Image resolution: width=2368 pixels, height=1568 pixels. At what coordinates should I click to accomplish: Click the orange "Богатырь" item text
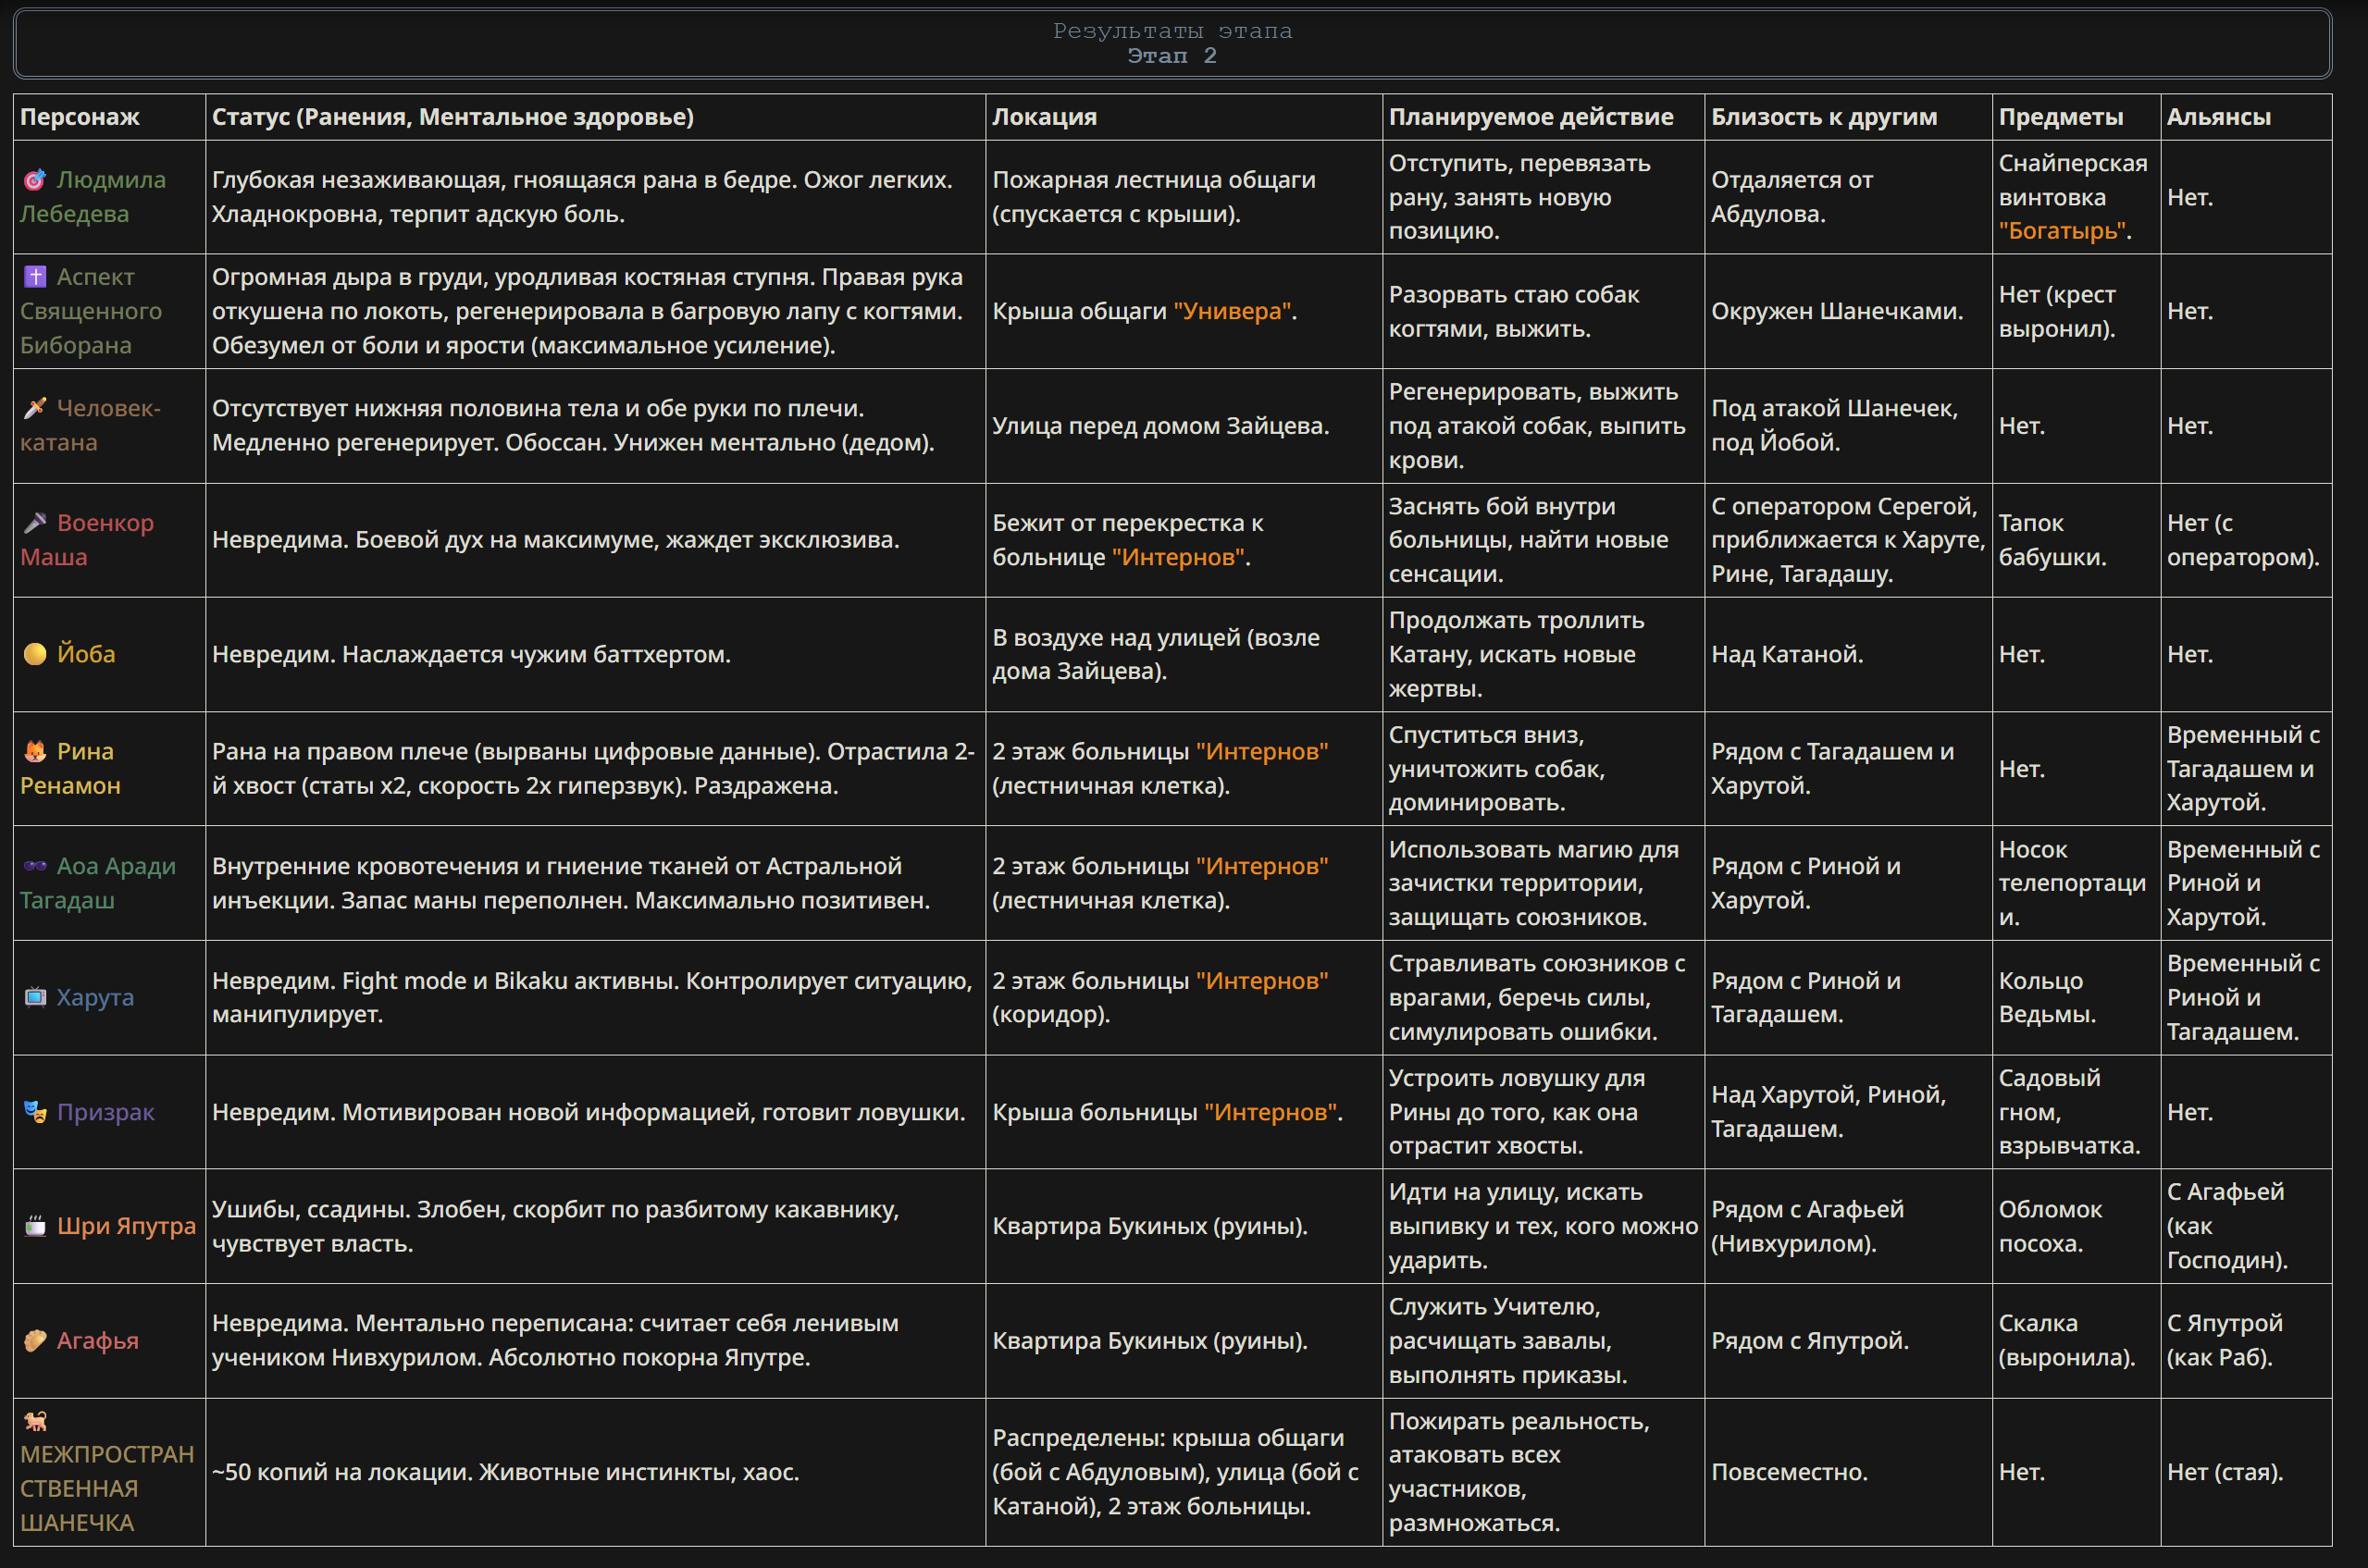coord(2062,231)
